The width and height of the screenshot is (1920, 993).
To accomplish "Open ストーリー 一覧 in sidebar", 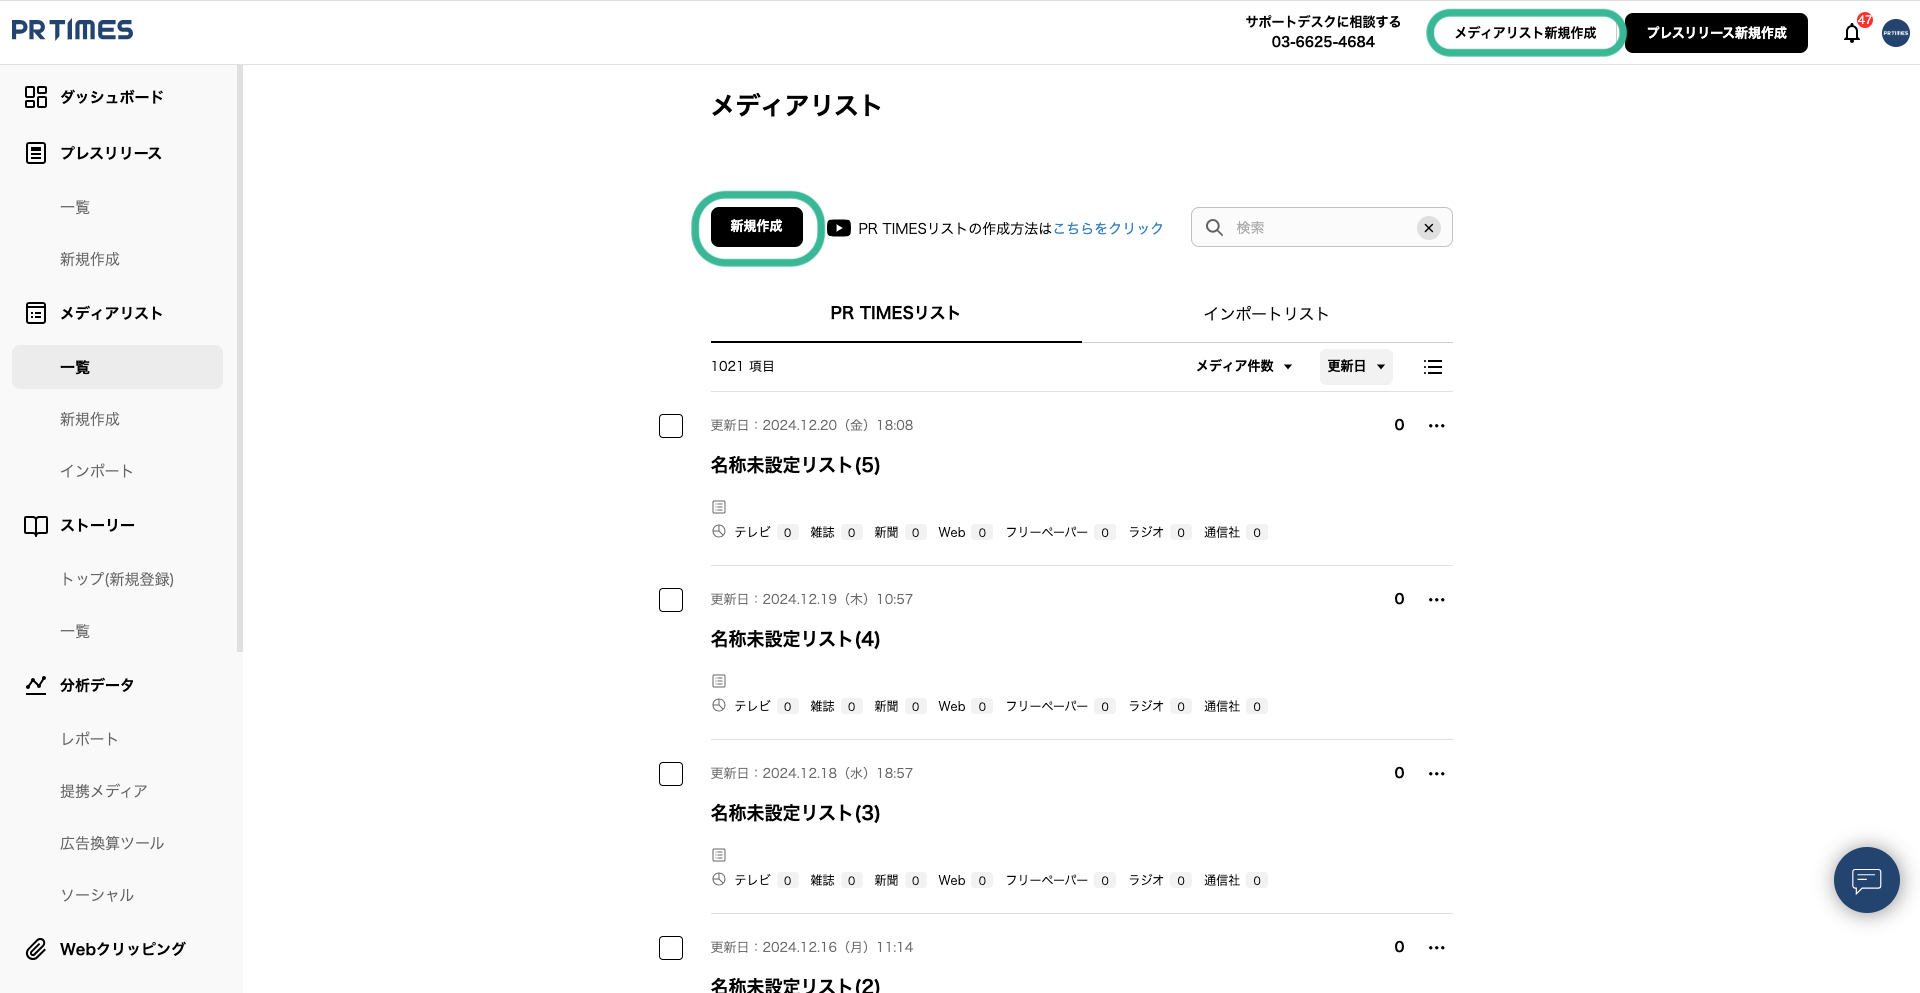I will [75, 631].
